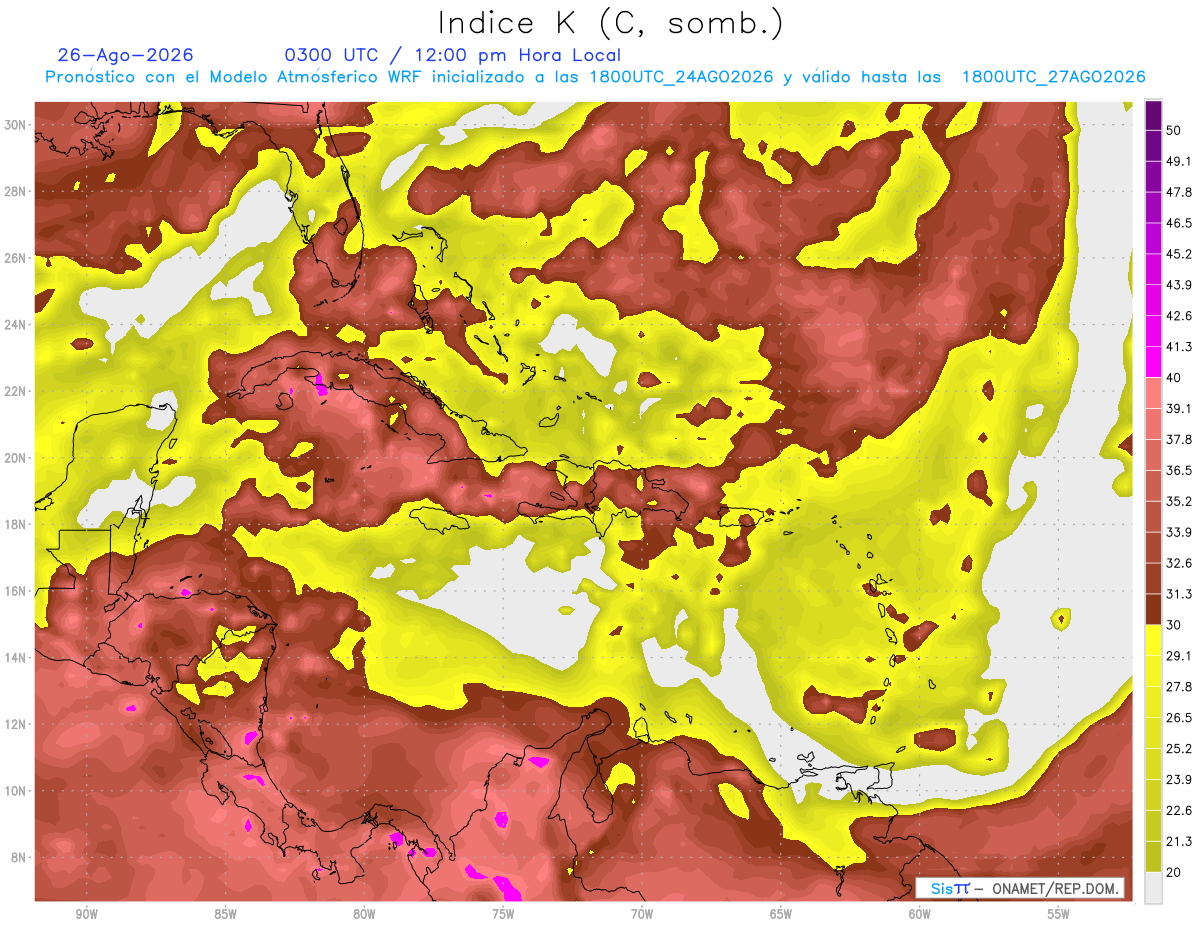Click the gray swatch below the 20 label
The image size is (1200, 927).
coord(1153,887)
